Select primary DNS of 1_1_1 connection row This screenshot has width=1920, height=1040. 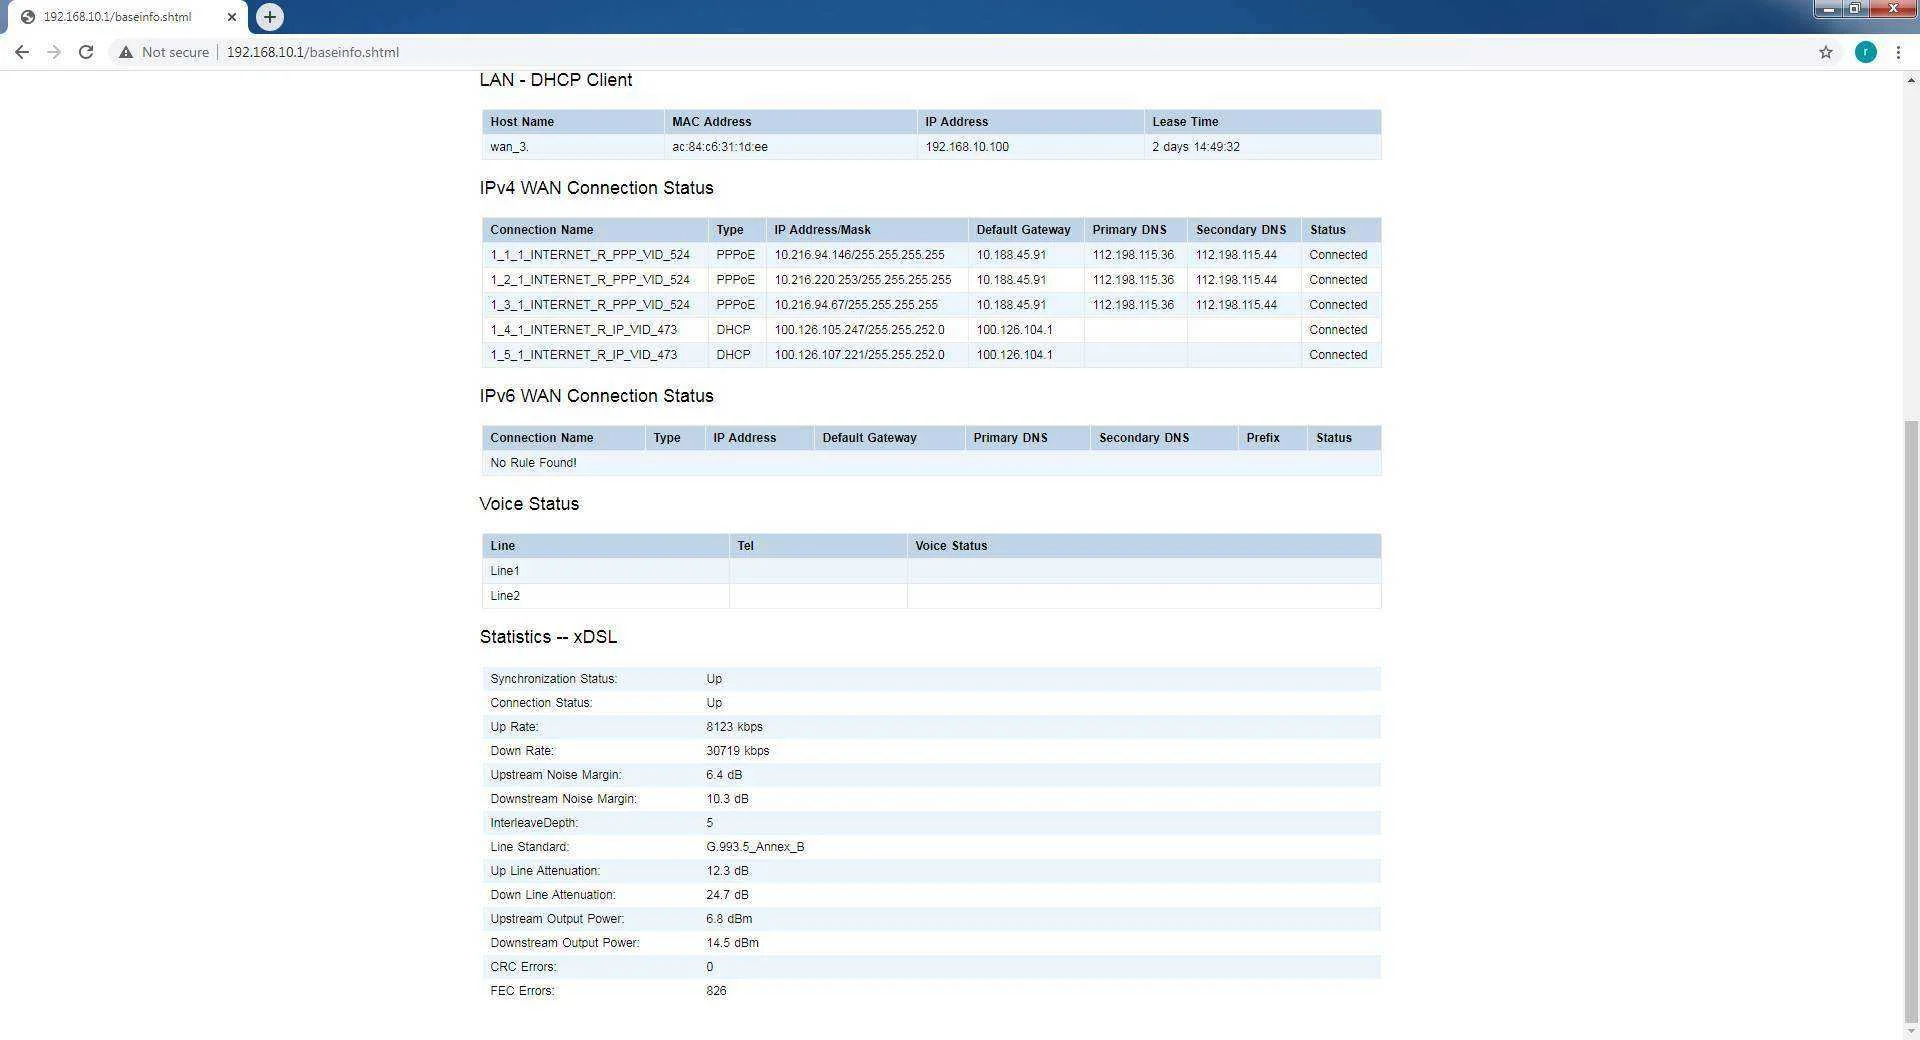(x=1133, y=255)
